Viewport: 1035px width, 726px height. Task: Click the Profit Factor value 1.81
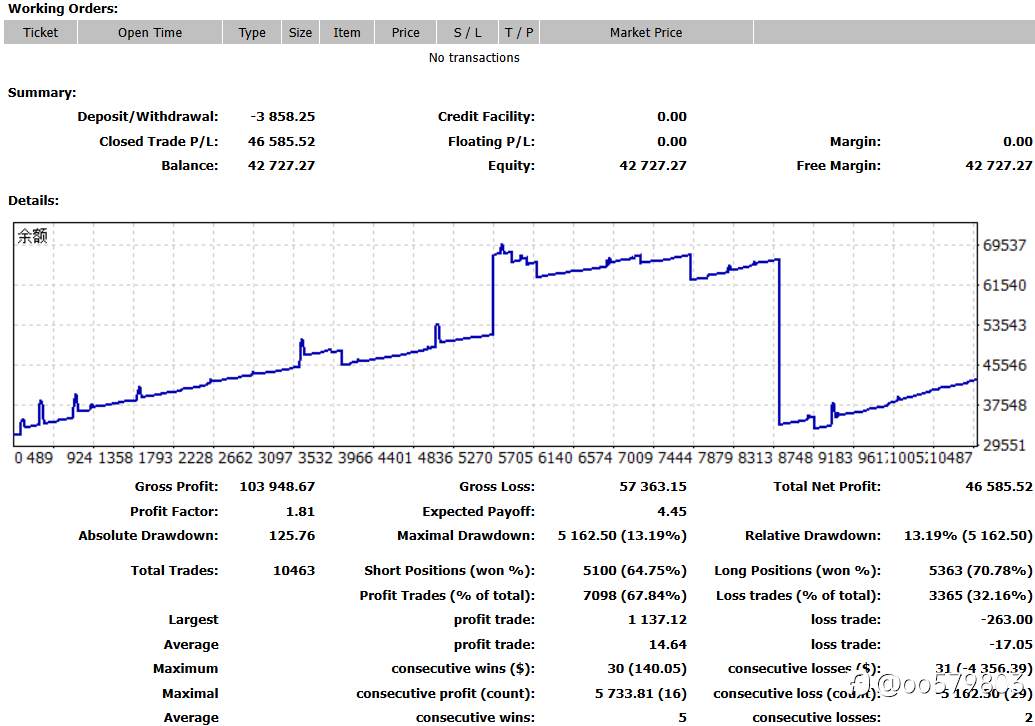pos(298,512)
